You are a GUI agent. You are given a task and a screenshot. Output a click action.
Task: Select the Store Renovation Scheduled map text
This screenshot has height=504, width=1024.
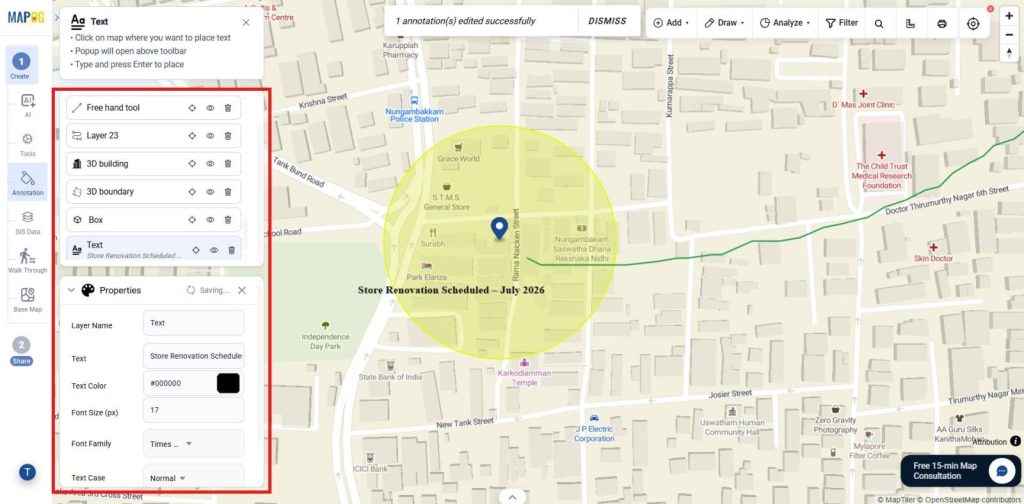(x=451, y=290)
